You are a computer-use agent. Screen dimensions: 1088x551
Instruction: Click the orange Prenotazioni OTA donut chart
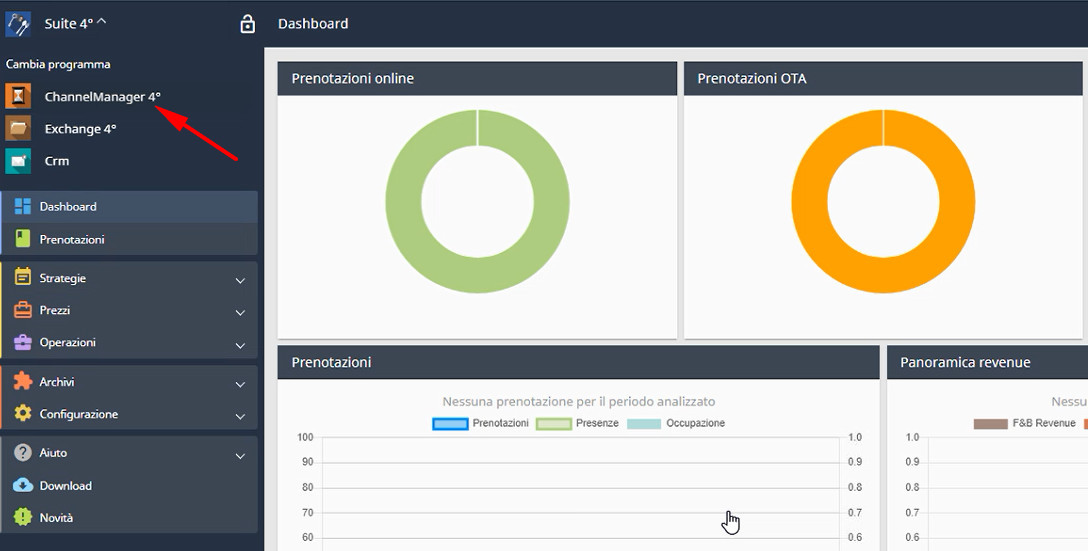pyautogui.click(x=883, y=201)
